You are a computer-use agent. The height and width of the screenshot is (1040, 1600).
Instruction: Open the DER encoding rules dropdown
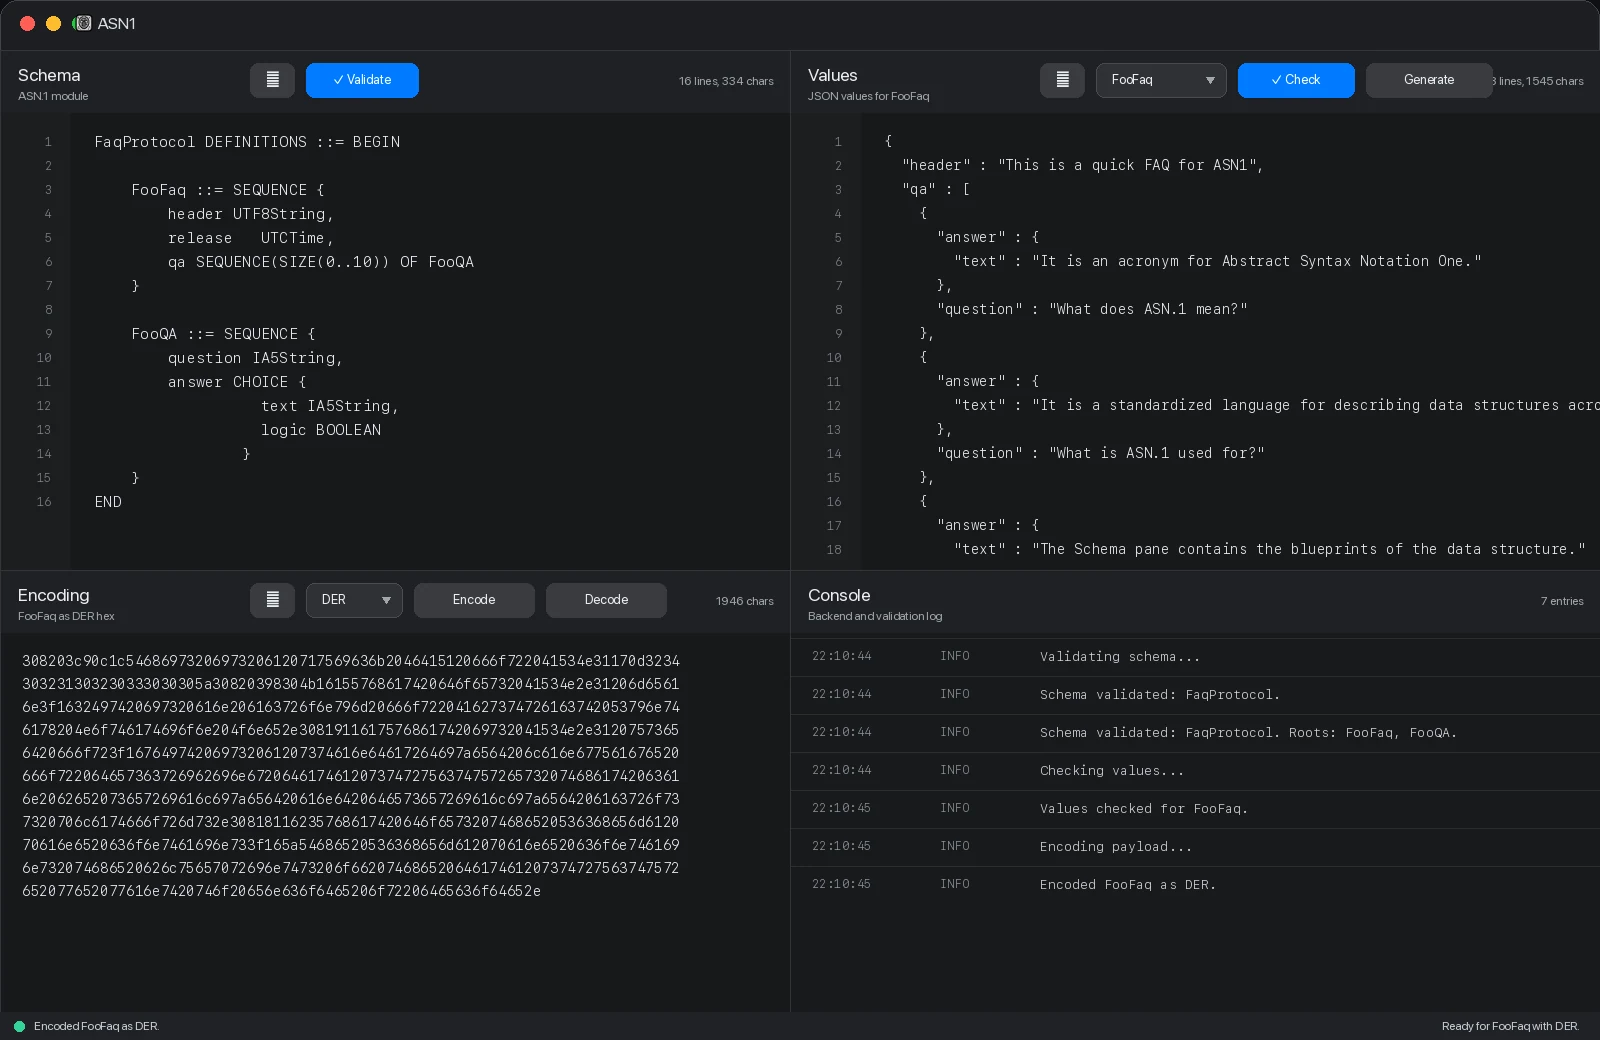(x=354, y=600)
